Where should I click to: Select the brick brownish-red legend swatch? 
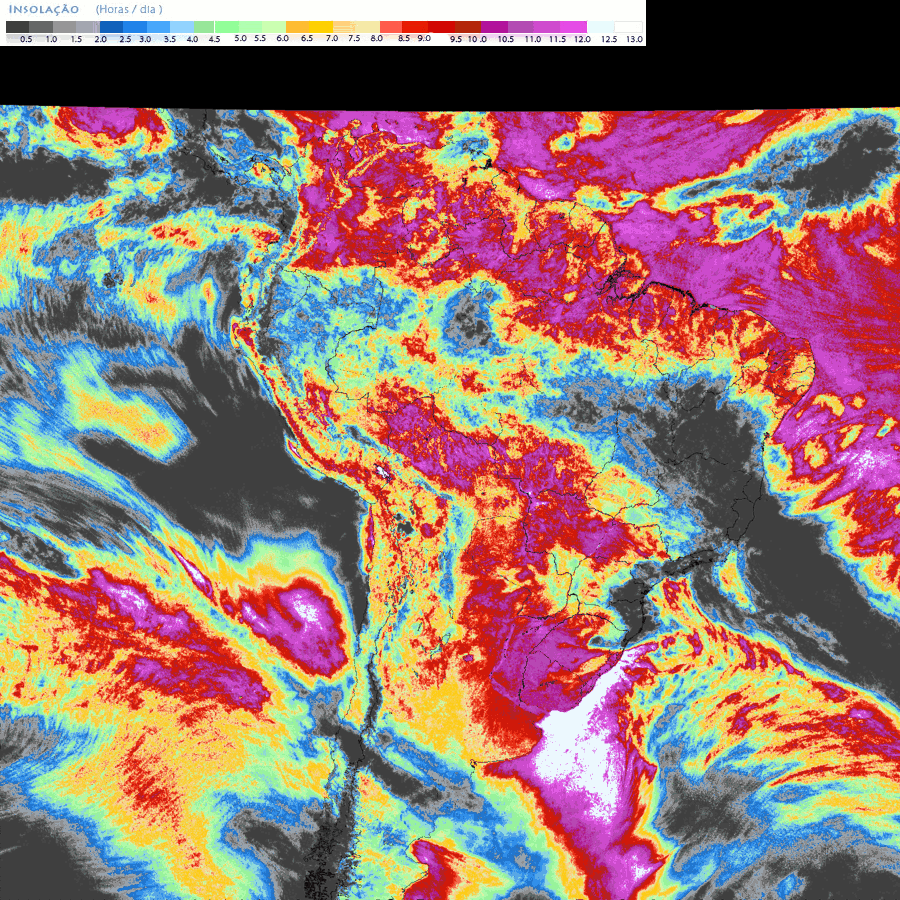coord(468,27)
